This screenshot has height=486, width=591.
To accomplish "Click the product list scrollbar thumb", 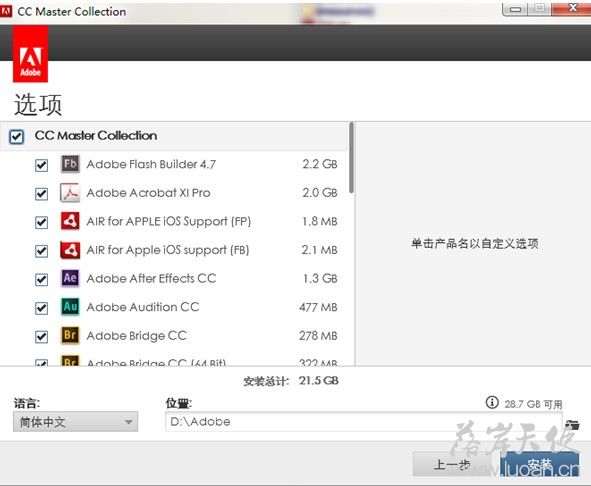I will click(351, 158).
